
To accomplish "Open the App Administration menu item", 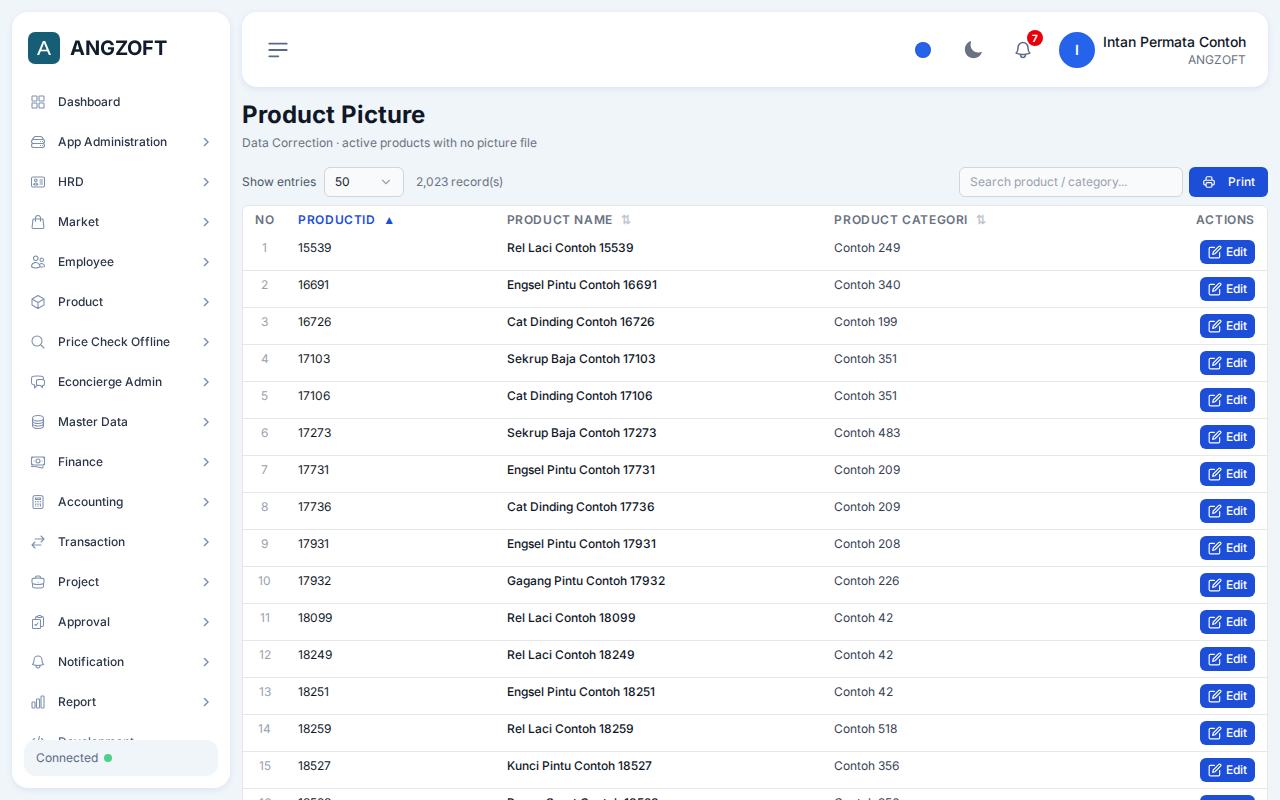I will [x=120, y=142].
